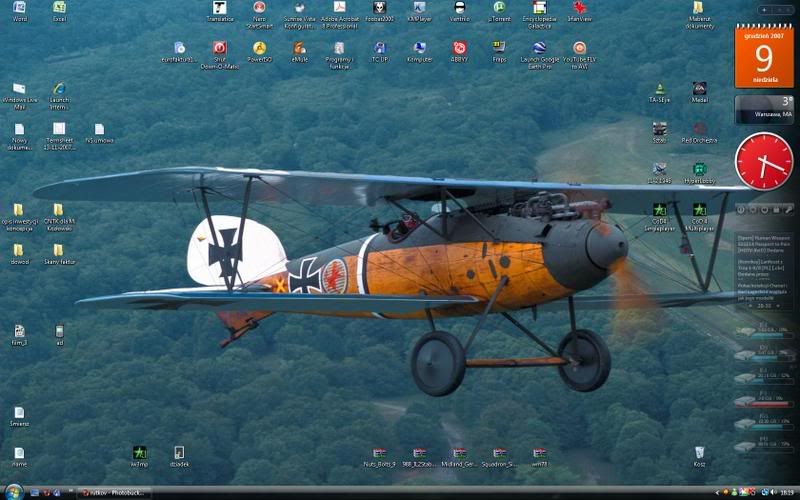Launch Adobe Acrobat 8 Professional
Screen dimensions: 800x500
(339, 14)
